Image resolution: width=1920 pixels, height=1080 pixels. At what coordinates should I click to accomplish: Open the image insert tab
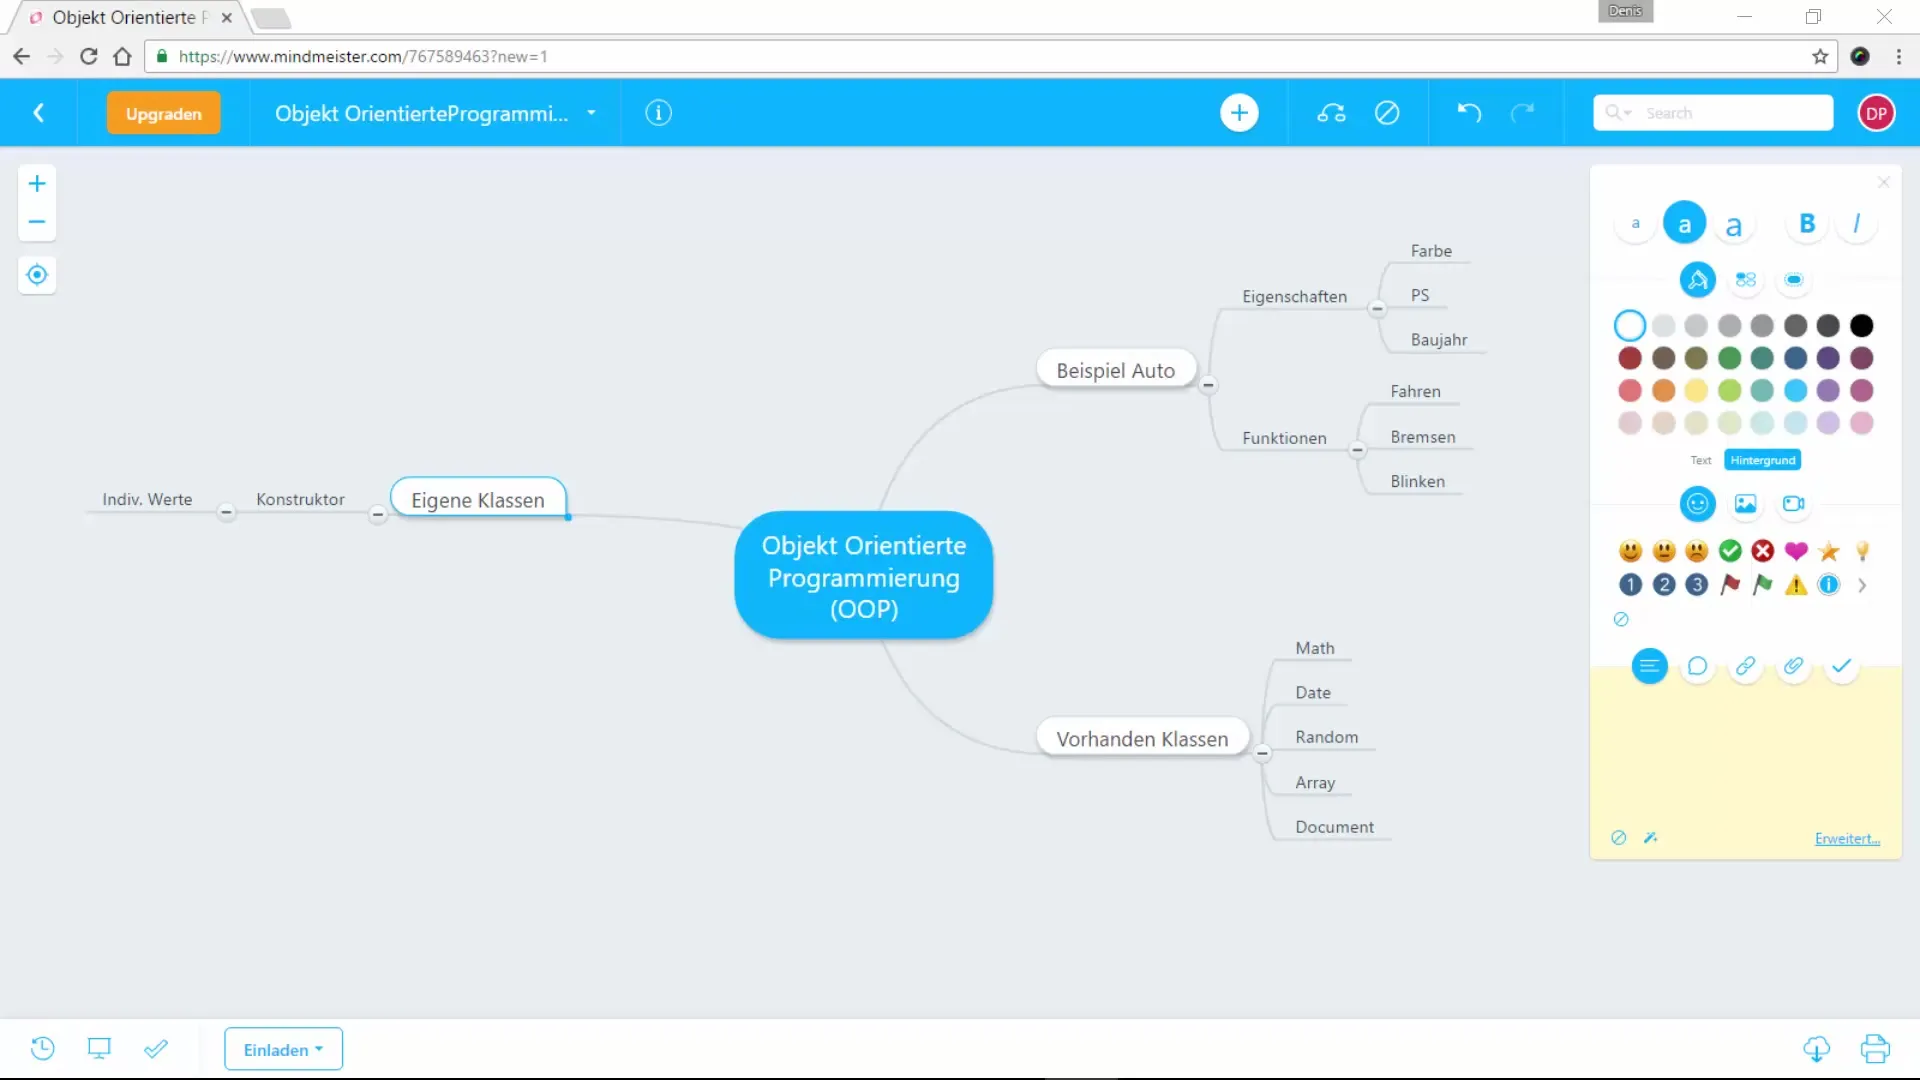click(1745, 504)
